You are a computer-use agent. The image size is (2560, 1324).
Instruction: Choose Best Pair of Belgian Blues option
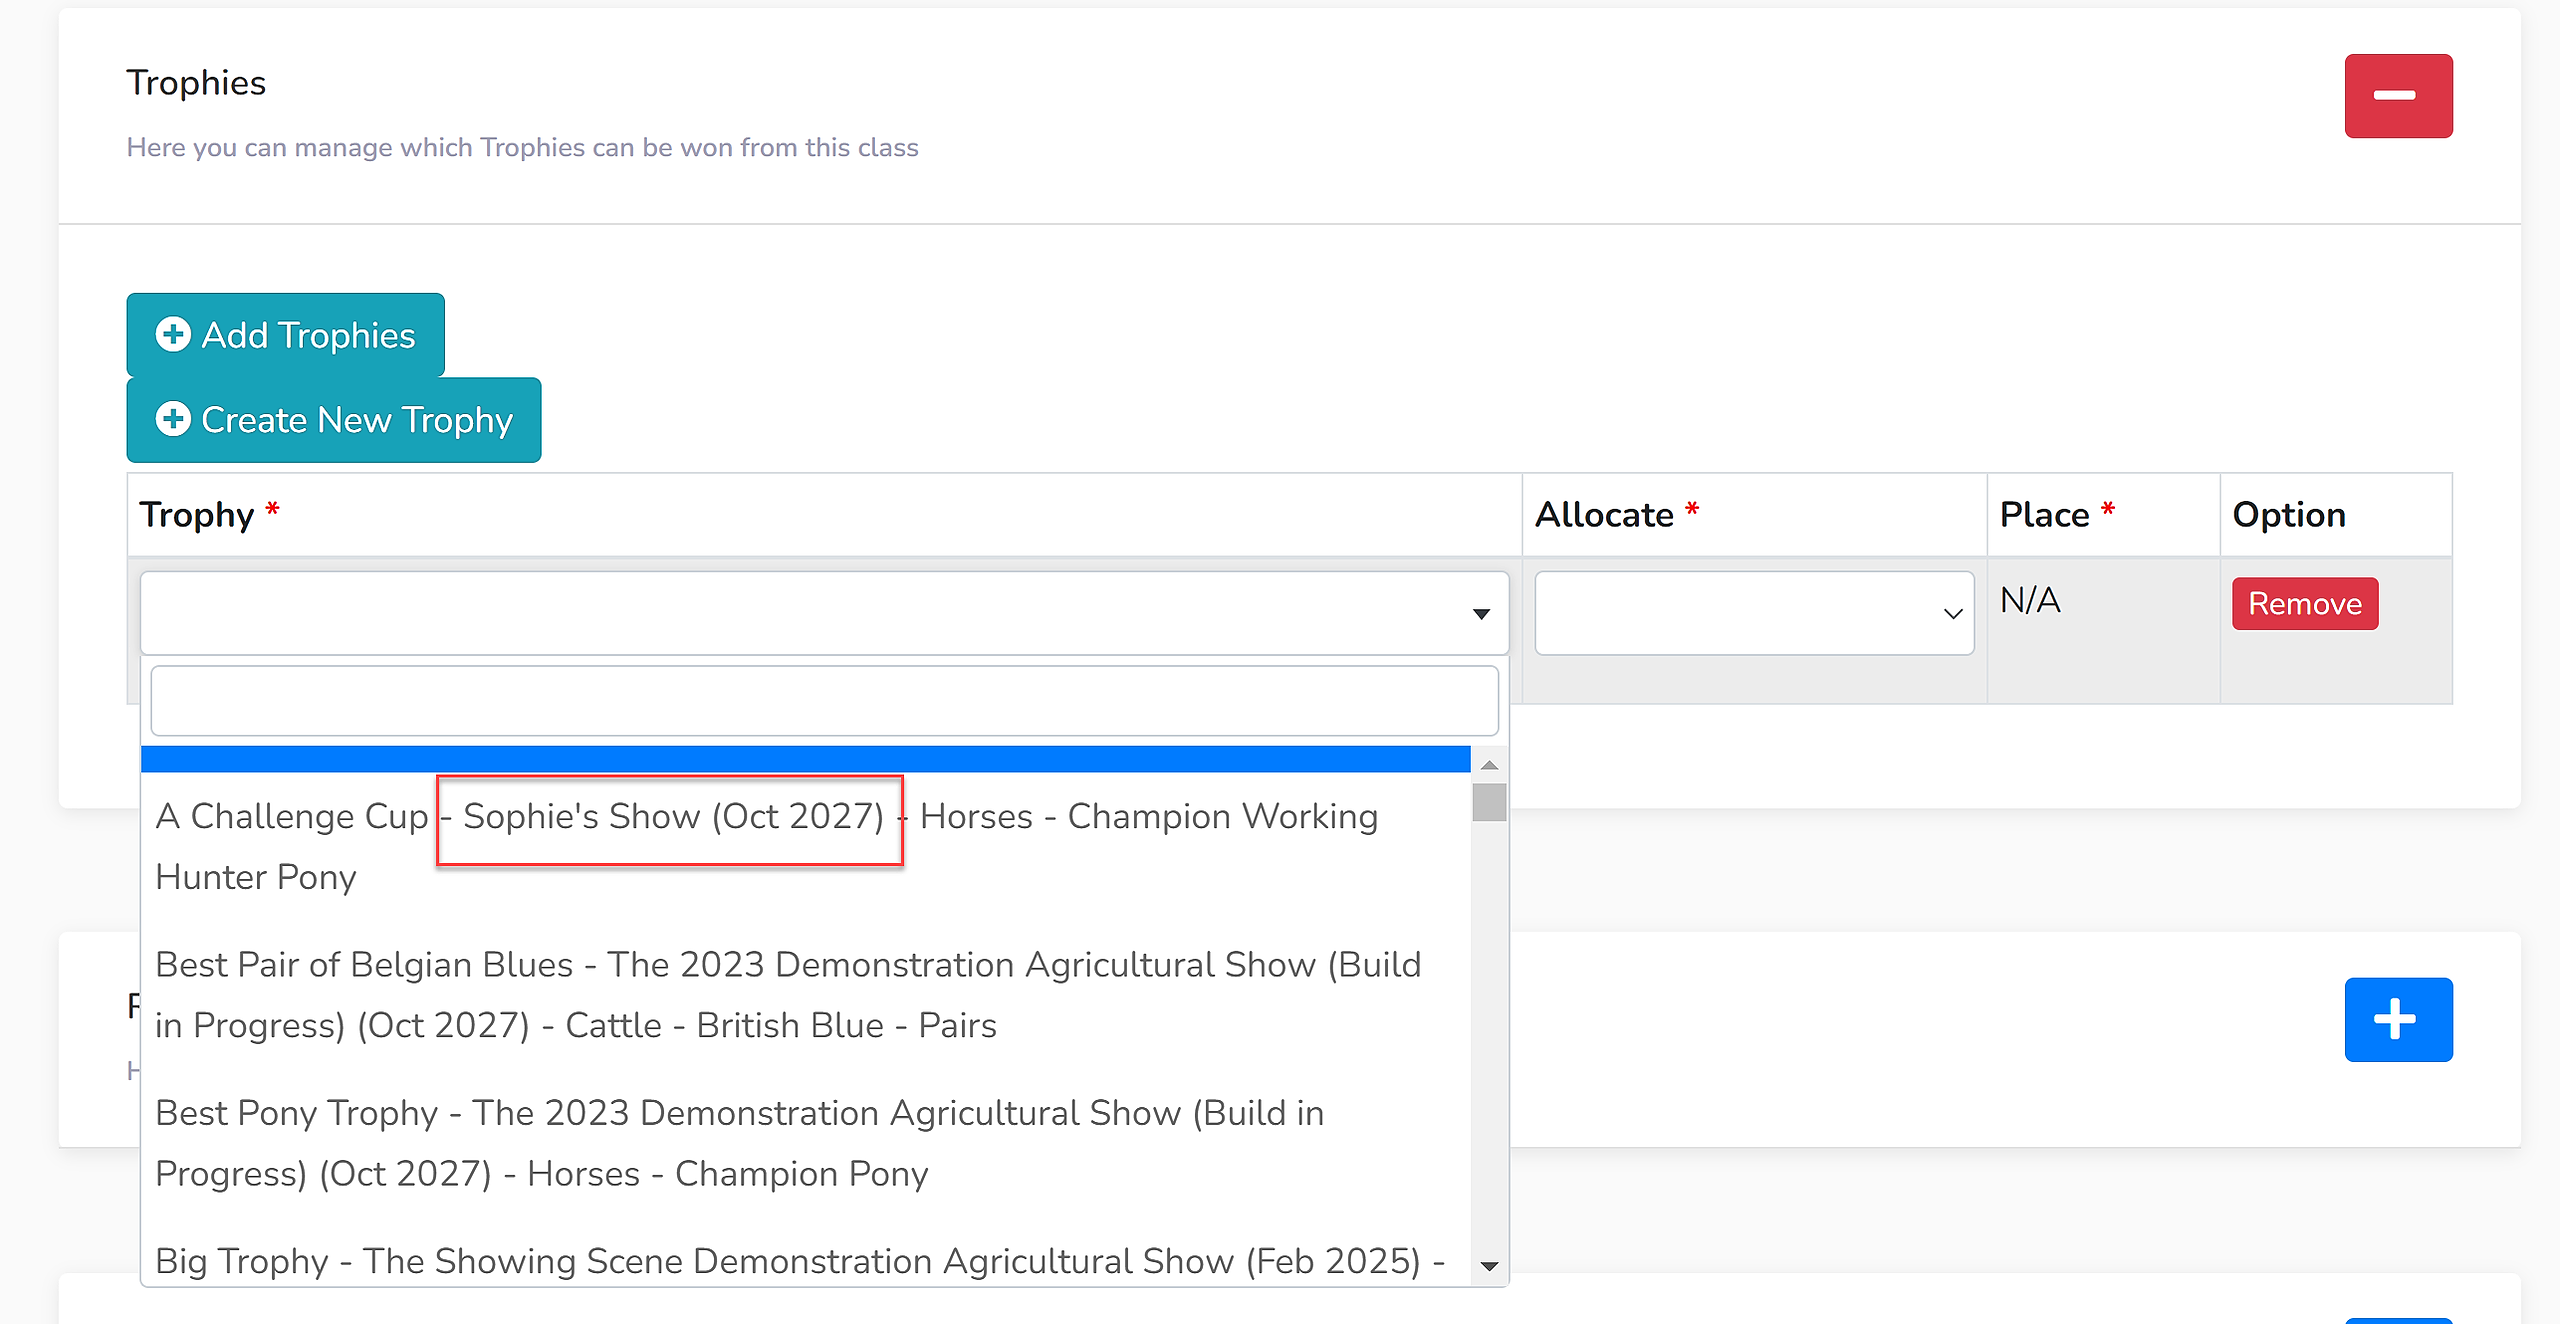(x=805, y=995)
